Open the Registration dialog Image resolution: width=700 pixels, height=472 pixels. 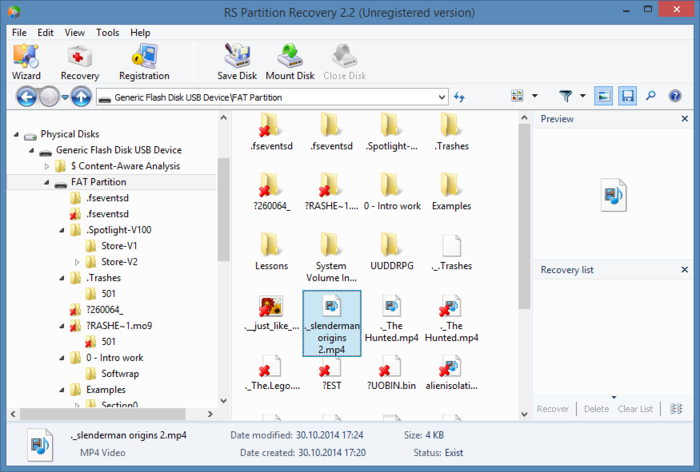click(144, 61)
